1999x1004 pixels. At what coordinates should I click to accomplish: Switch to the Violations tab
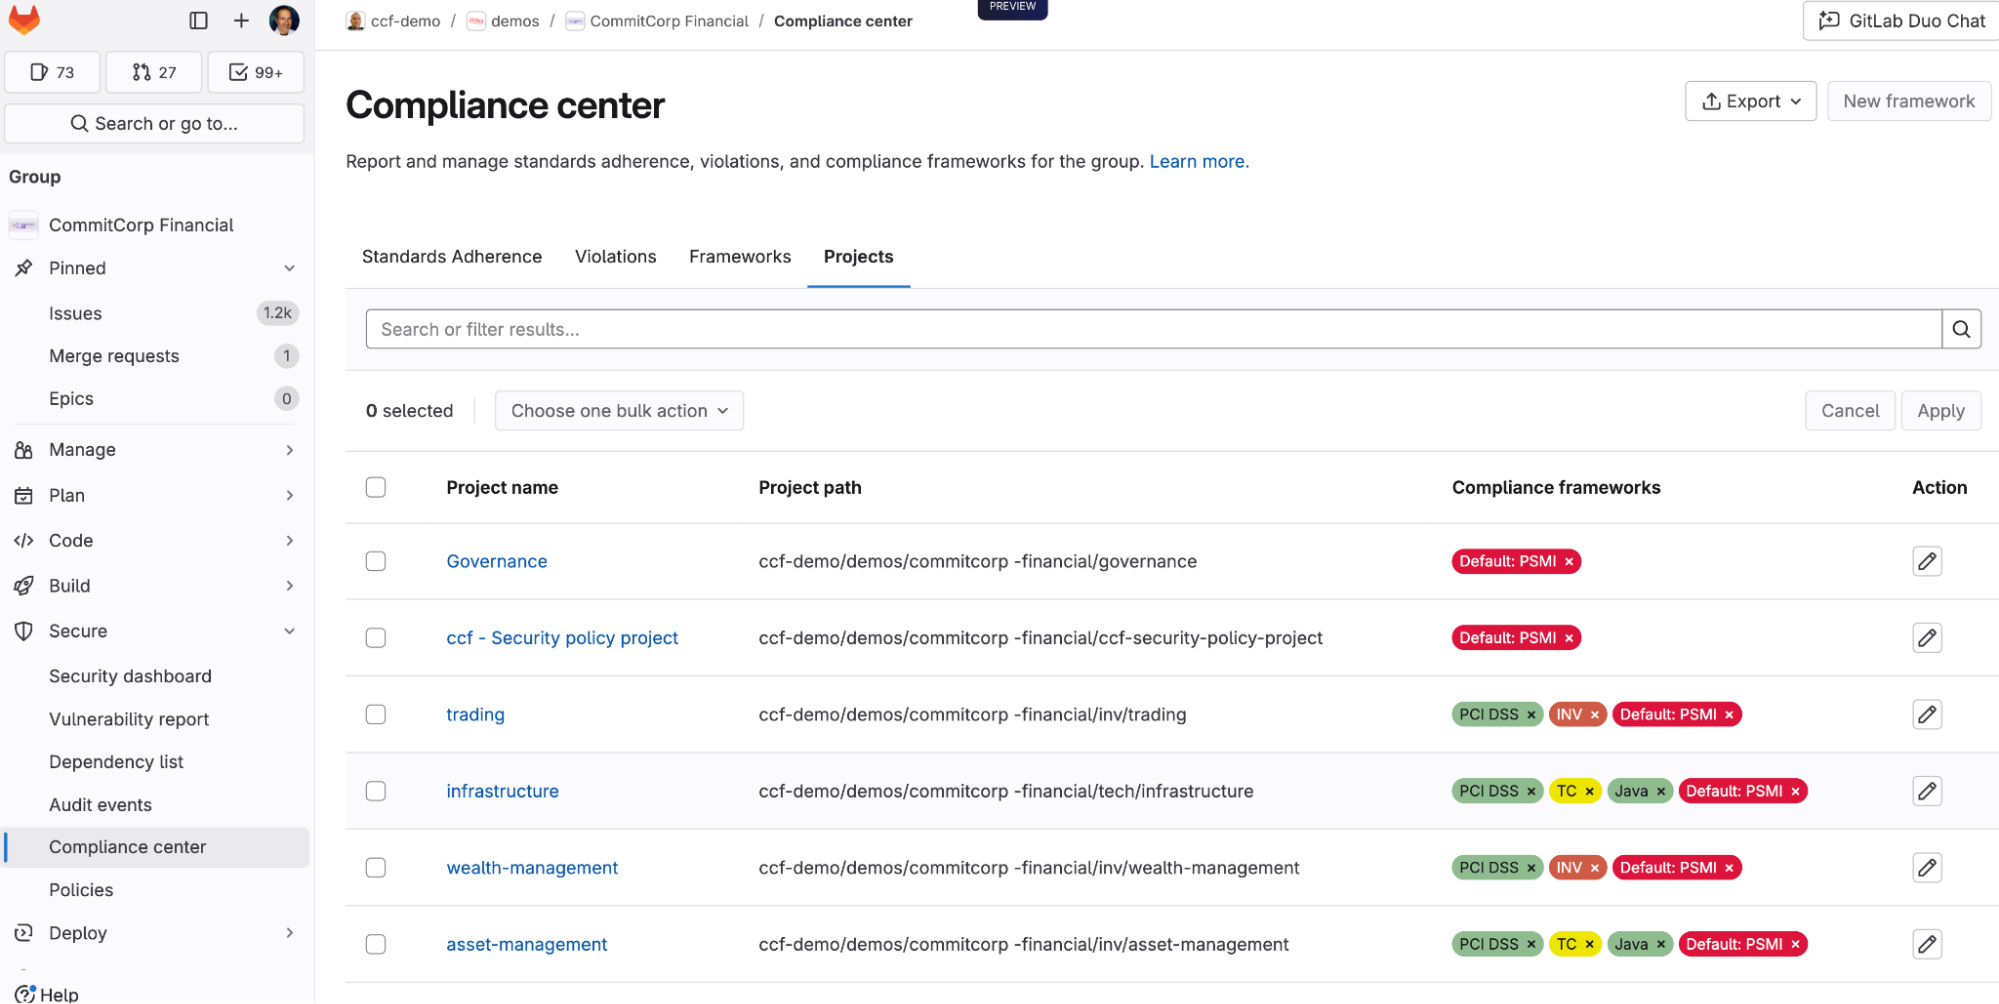click(x=615, y=257)
